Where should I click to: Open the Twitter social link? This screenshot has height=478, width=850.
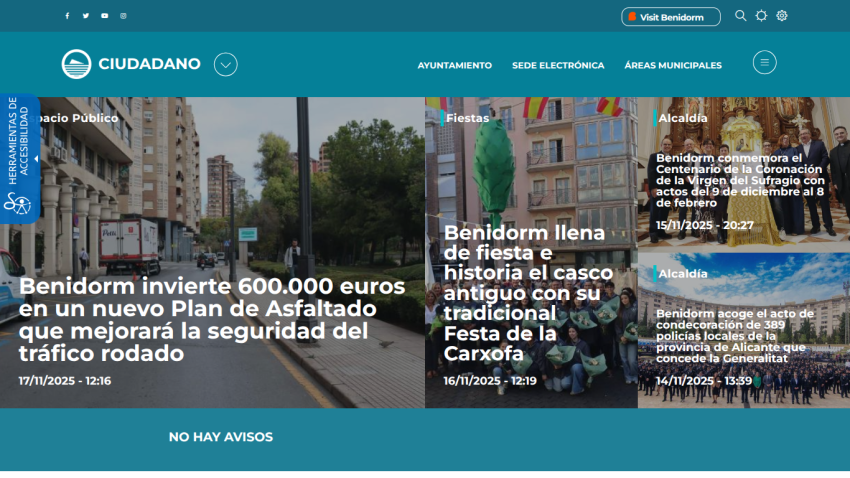[86, 16]
